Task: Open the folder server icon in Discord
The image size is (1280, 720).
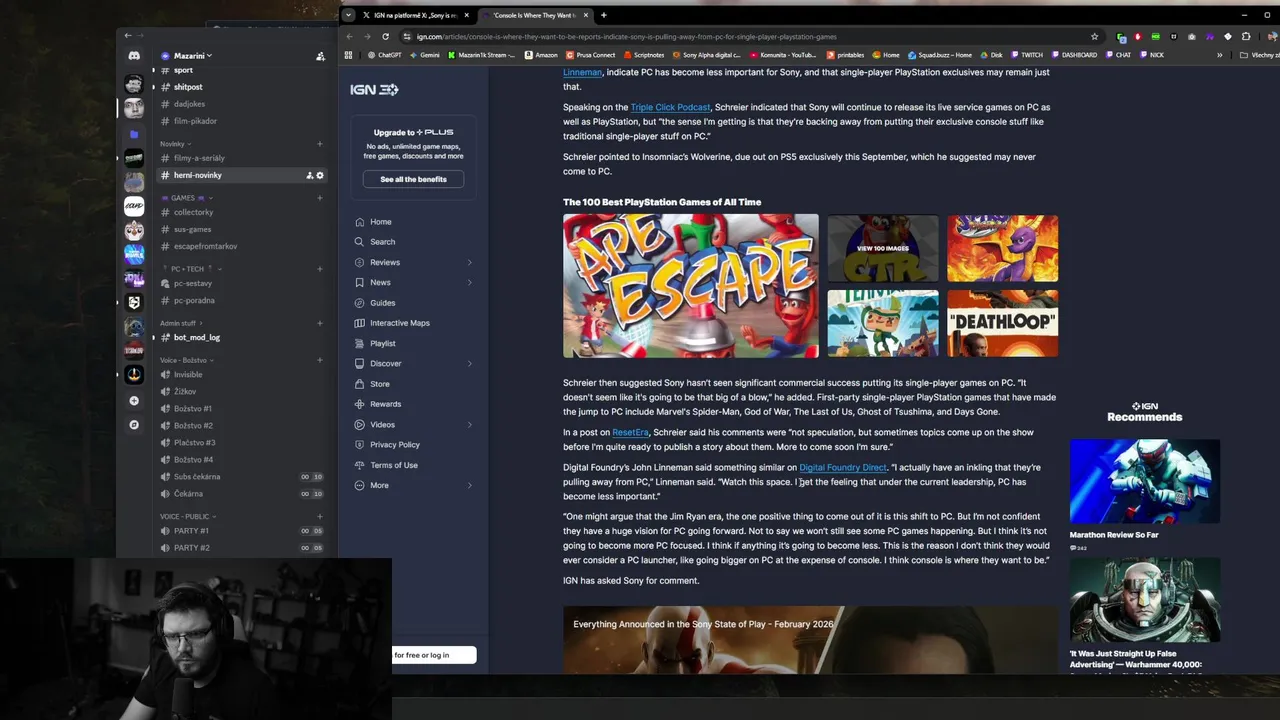Action: click(x=134, y=133)
